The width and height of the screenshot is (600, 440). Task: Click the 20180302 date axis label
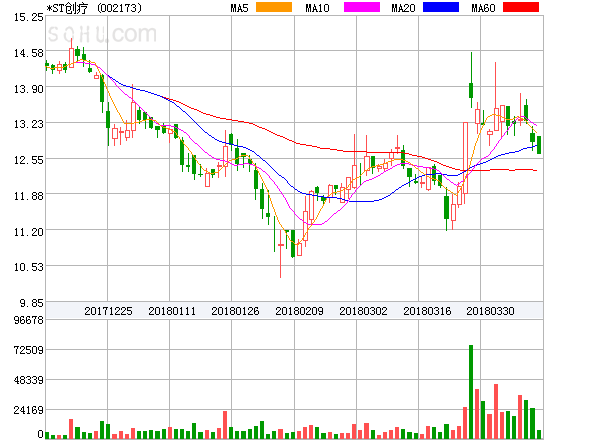pyautogui.click(x=363, y=311)
